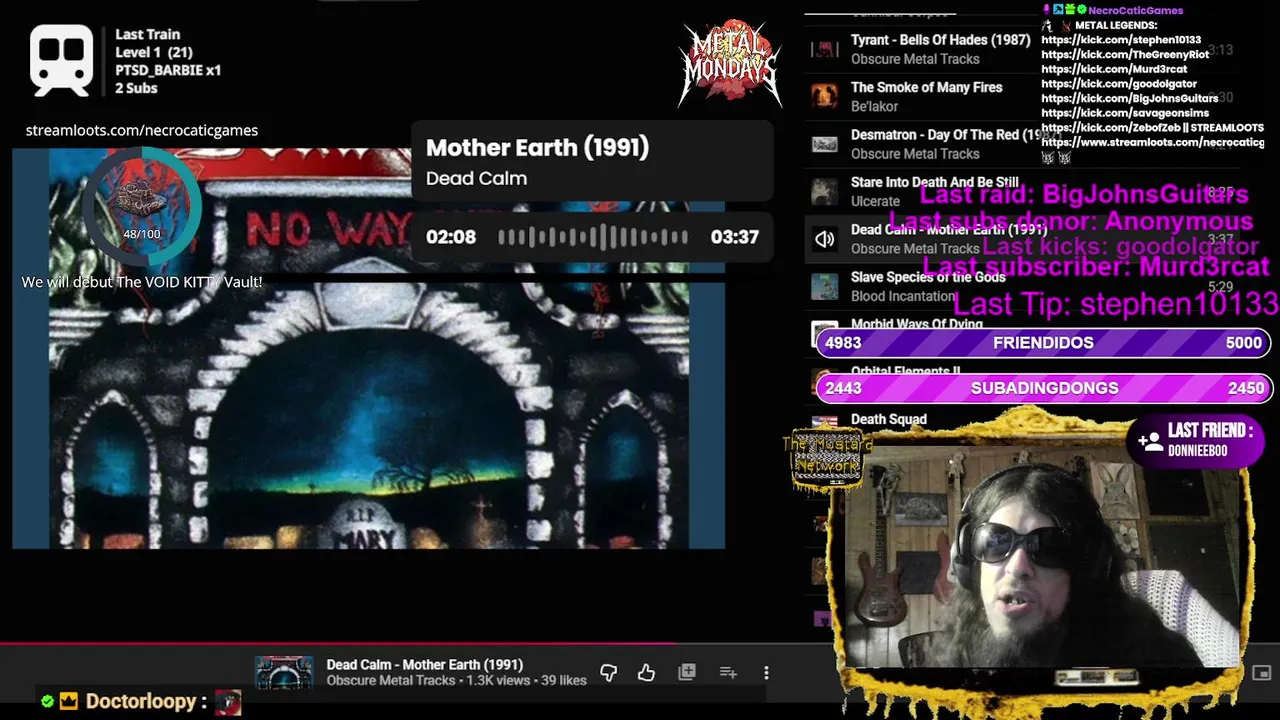Click the Slave Species of the Gods thumbnail
This screenshot has height=720, width=1280.
pos(824,286)
